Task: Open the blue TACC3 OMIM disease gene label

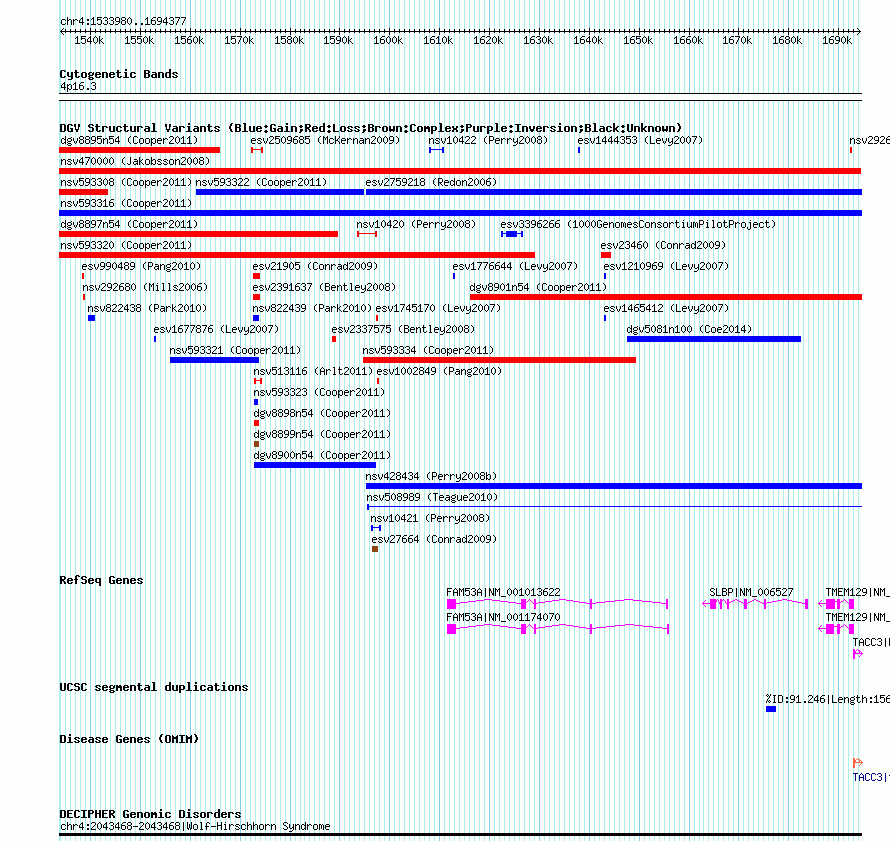Action: click(x=871, y=777)
